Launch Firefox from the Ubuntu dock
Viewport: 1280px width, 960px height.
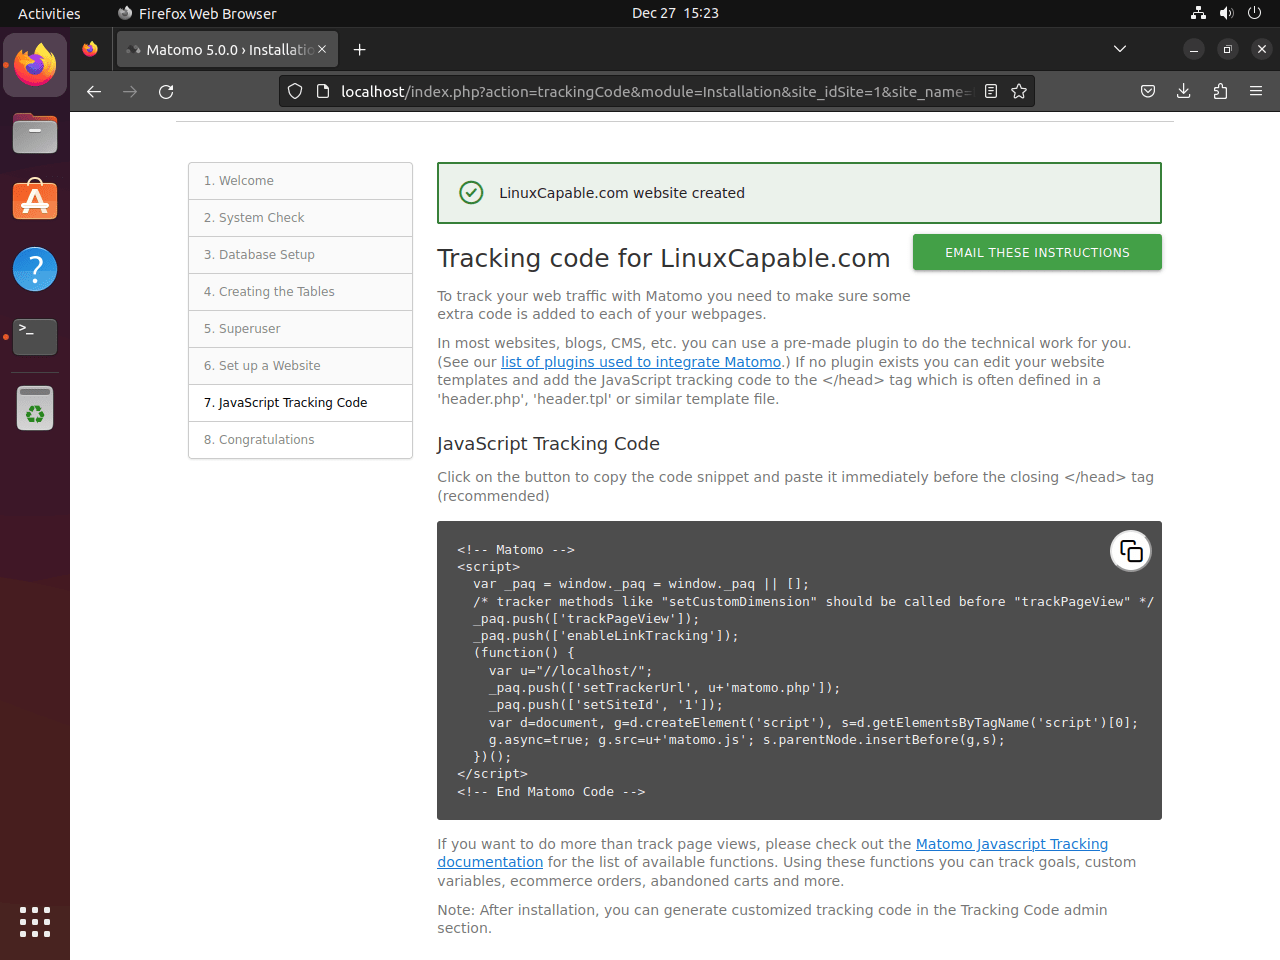(x=35, y=65)
